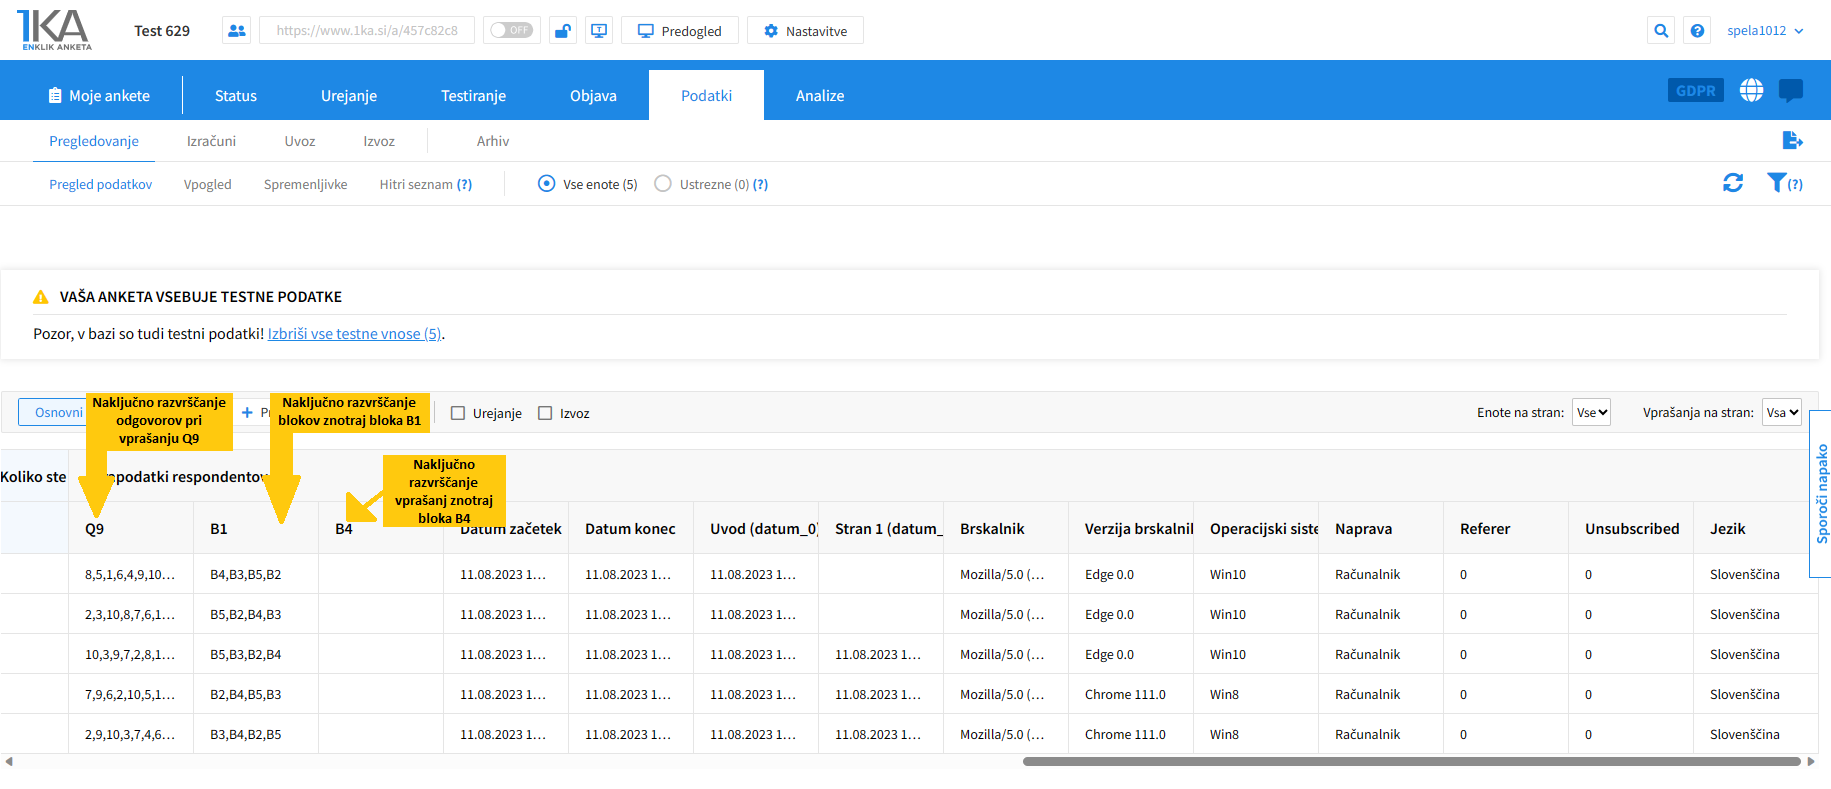Open Arhiv subtab
The height and width of the screenshot is (789, 1831).
(493, 141)
